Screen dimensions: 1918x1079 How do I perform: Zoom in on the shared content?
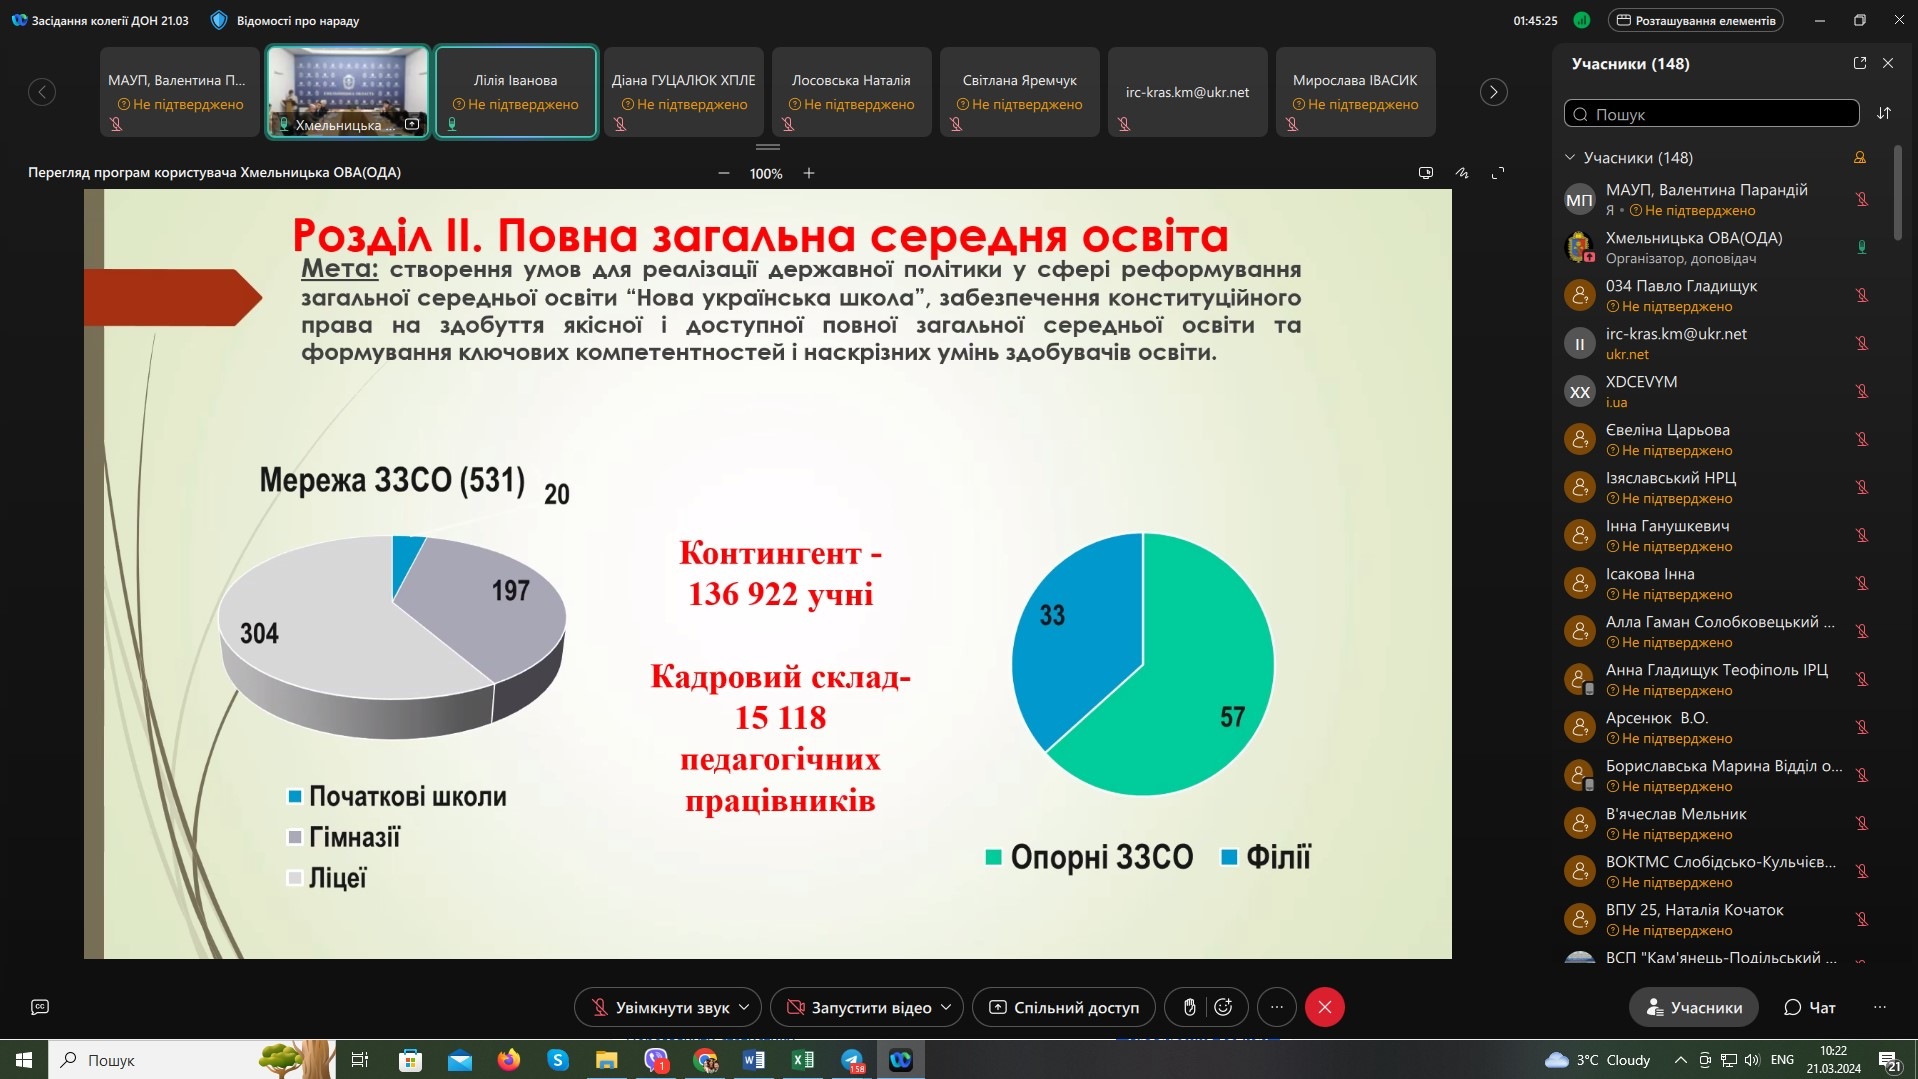[809, 173]
